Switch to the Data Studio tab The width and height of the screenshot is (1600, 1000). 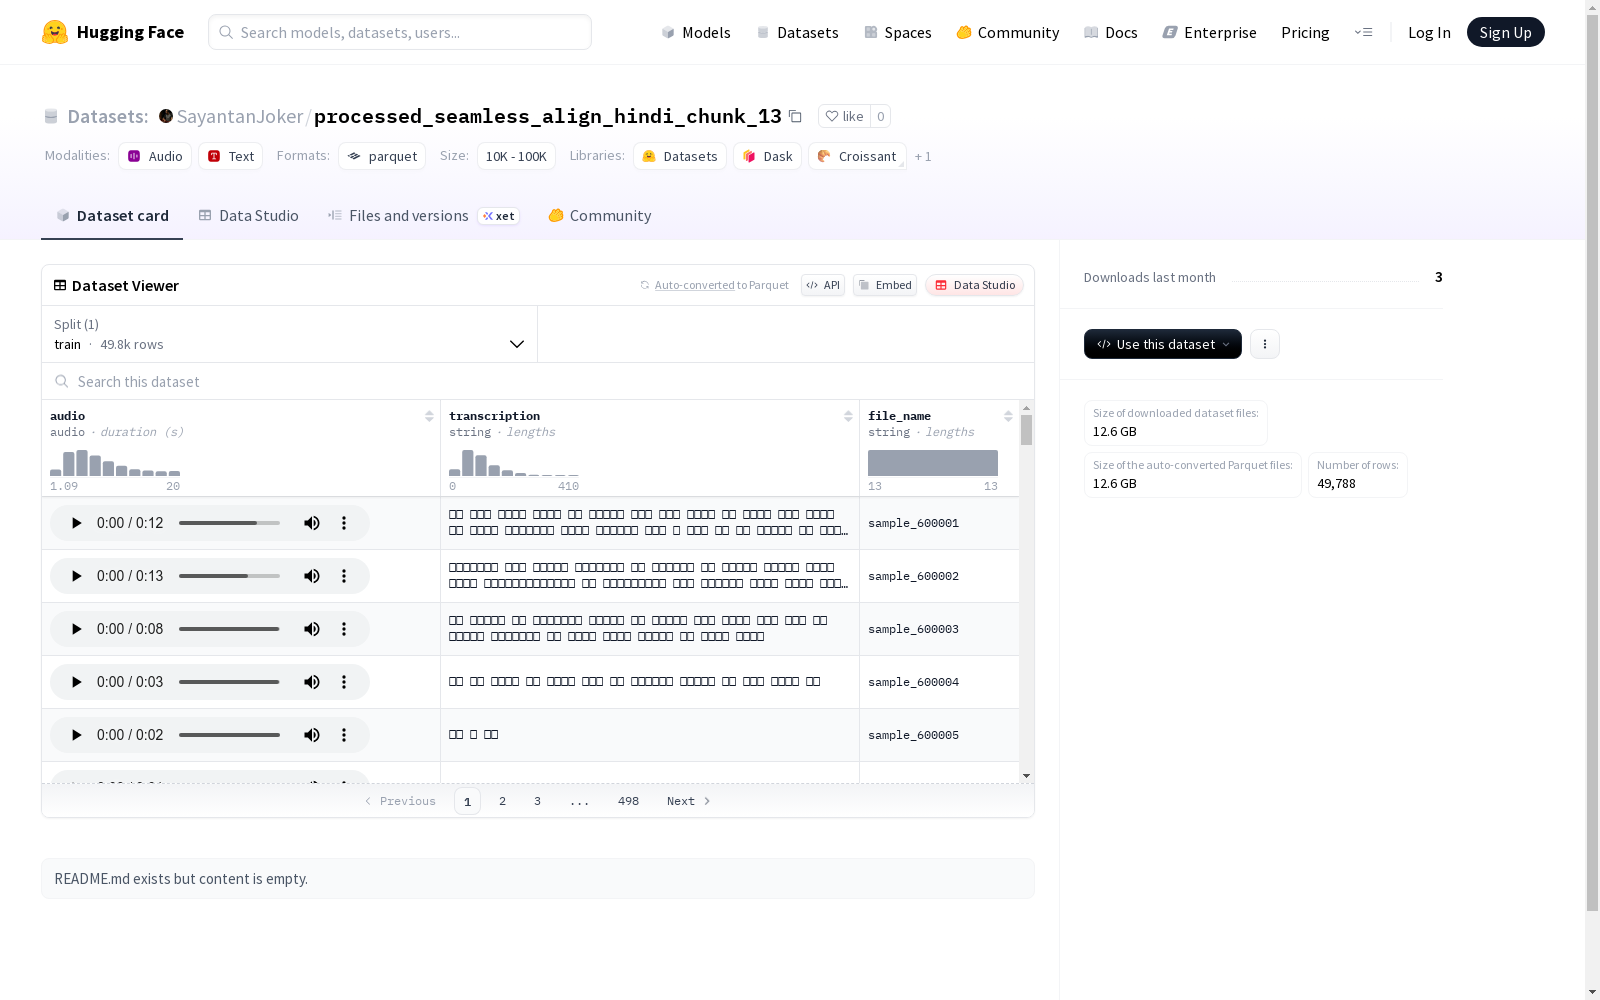click(248, 216)
